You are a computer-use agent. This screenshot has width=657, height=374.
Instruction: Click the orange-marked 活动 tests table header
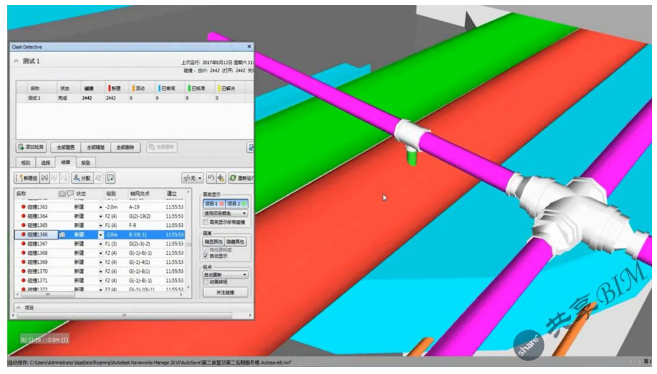139,88
